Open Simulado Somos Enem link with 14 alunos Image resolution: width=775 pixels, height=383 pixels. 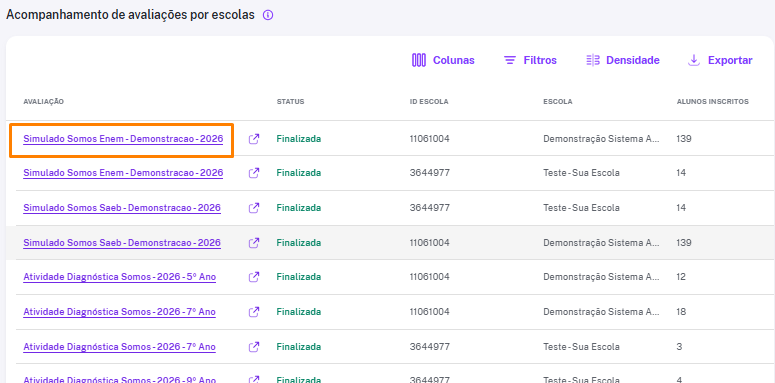point(123,173)
